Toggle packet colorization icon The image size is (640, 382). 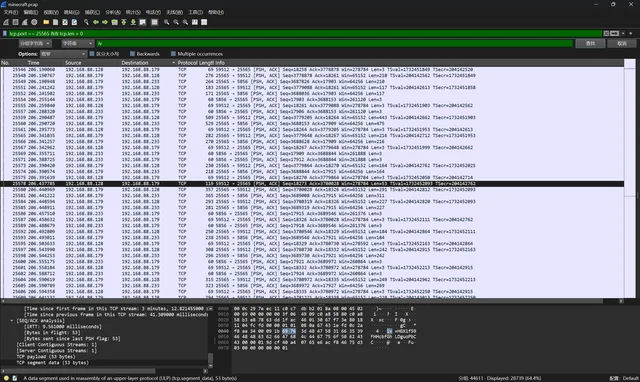click(x=154, y=22)
